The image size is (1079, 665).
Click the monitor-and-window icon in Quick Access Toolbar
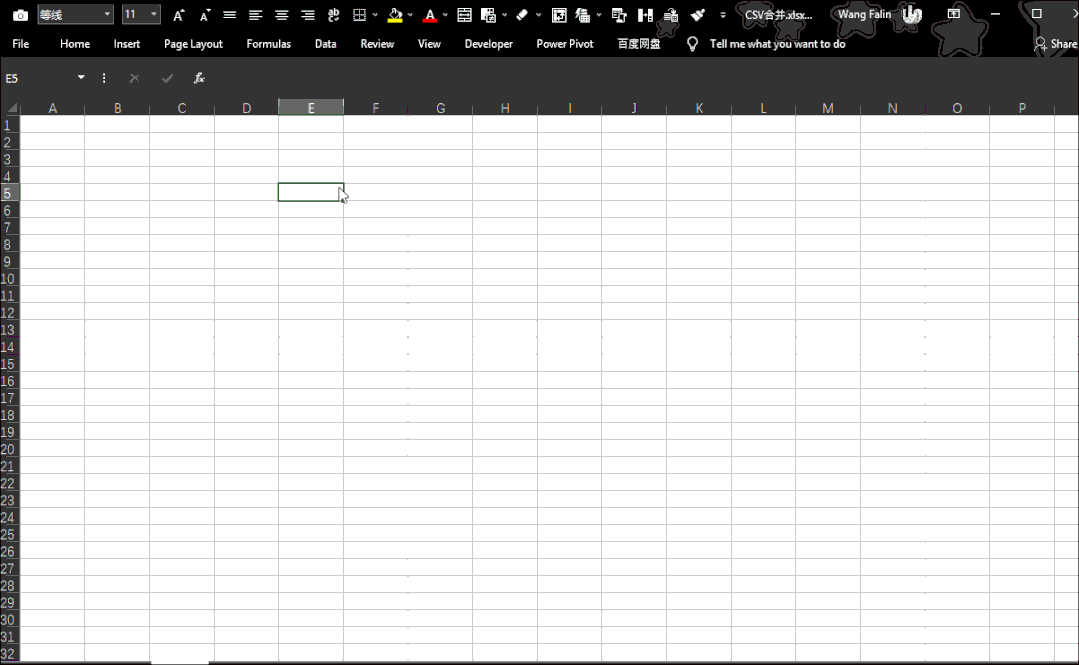tap(619, 14)
